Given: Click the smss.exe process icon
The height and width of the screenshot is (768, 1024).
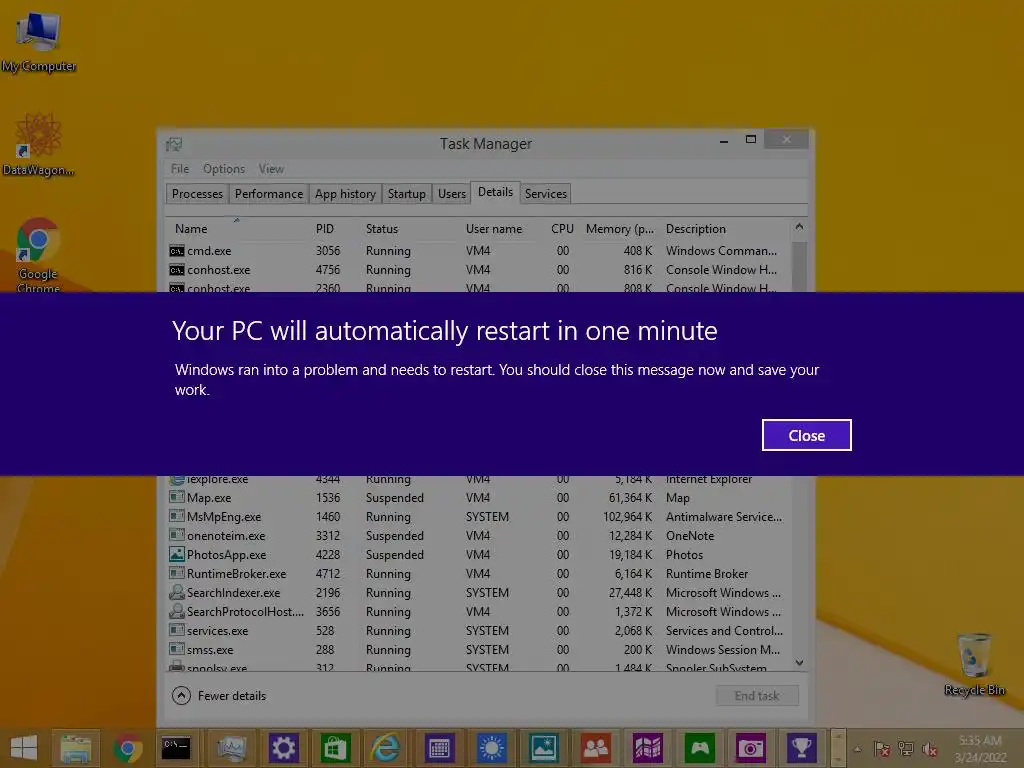Looking at the screenshot, I should [176, 649].
